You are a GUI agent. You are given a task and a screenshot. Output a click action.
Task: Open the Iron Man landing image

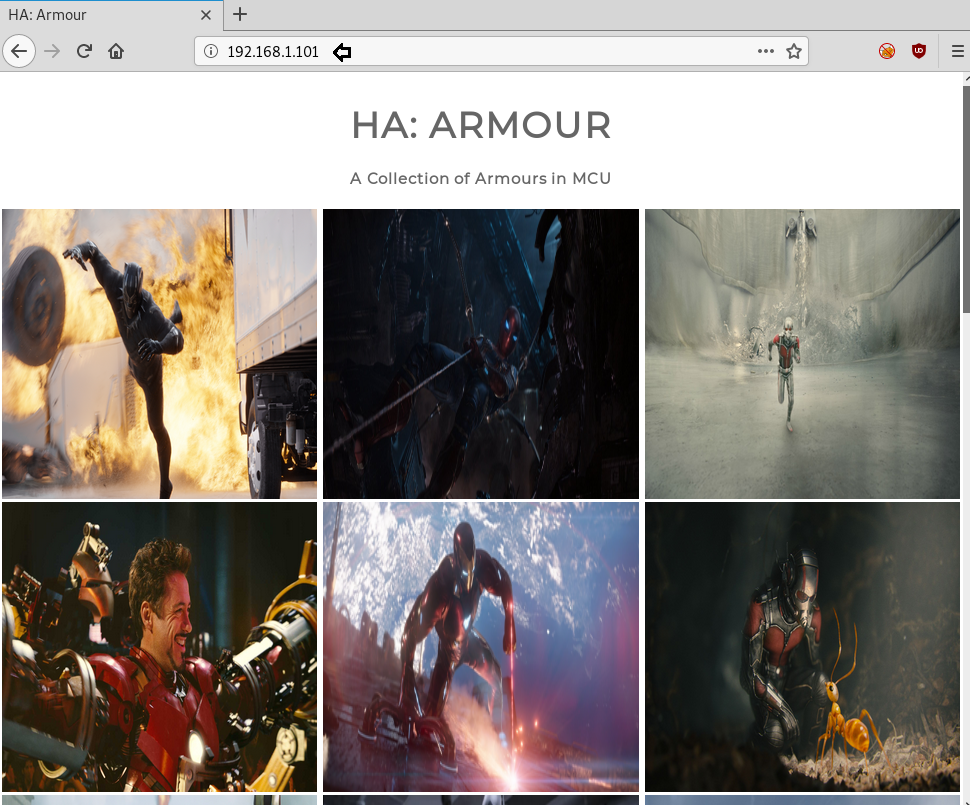[x=481, y=647]
